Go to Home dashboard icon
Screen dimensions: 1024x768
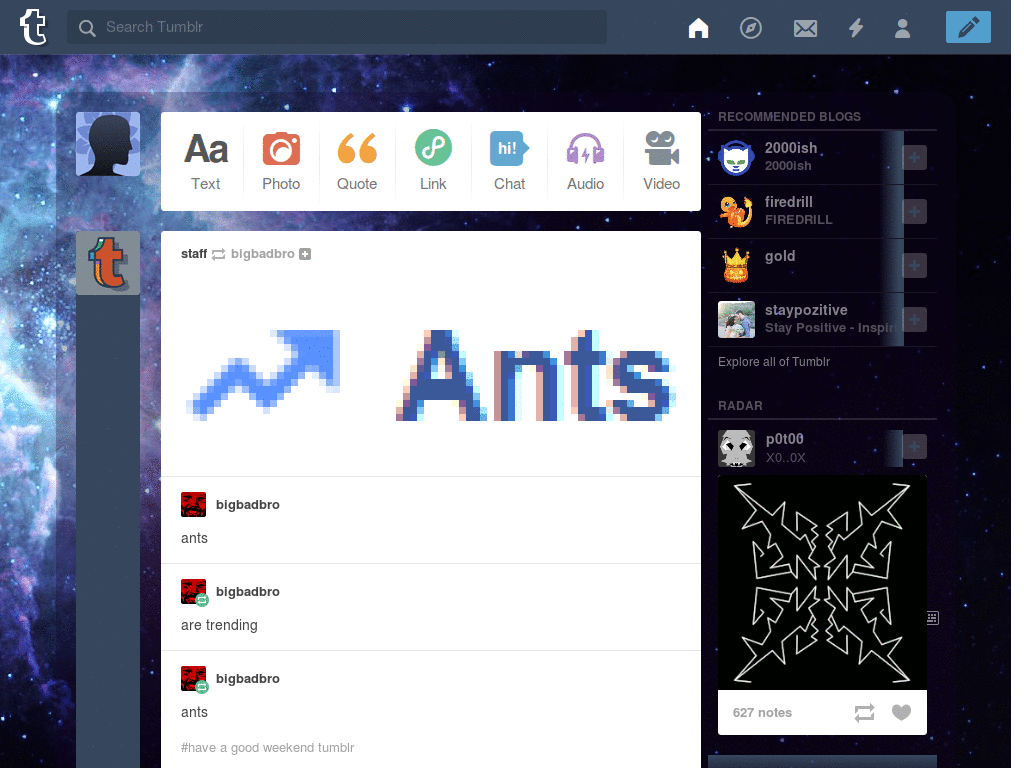[698, 28]
